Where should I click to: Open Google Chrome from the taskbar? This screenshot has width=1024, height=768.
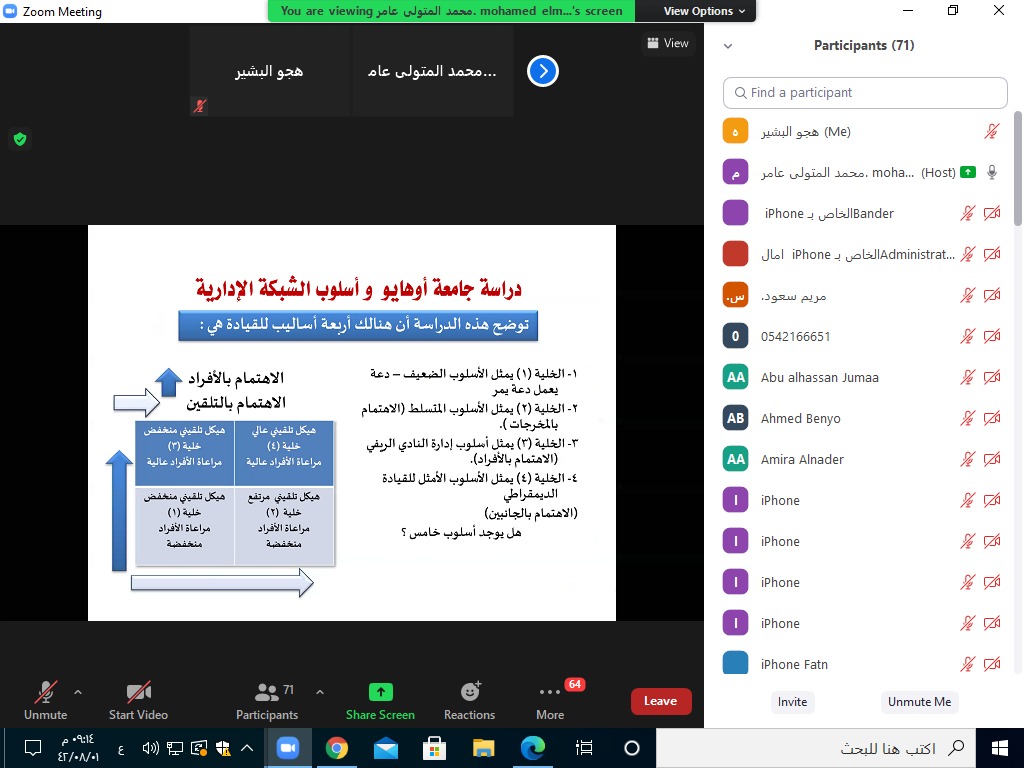tap(337, 748)
